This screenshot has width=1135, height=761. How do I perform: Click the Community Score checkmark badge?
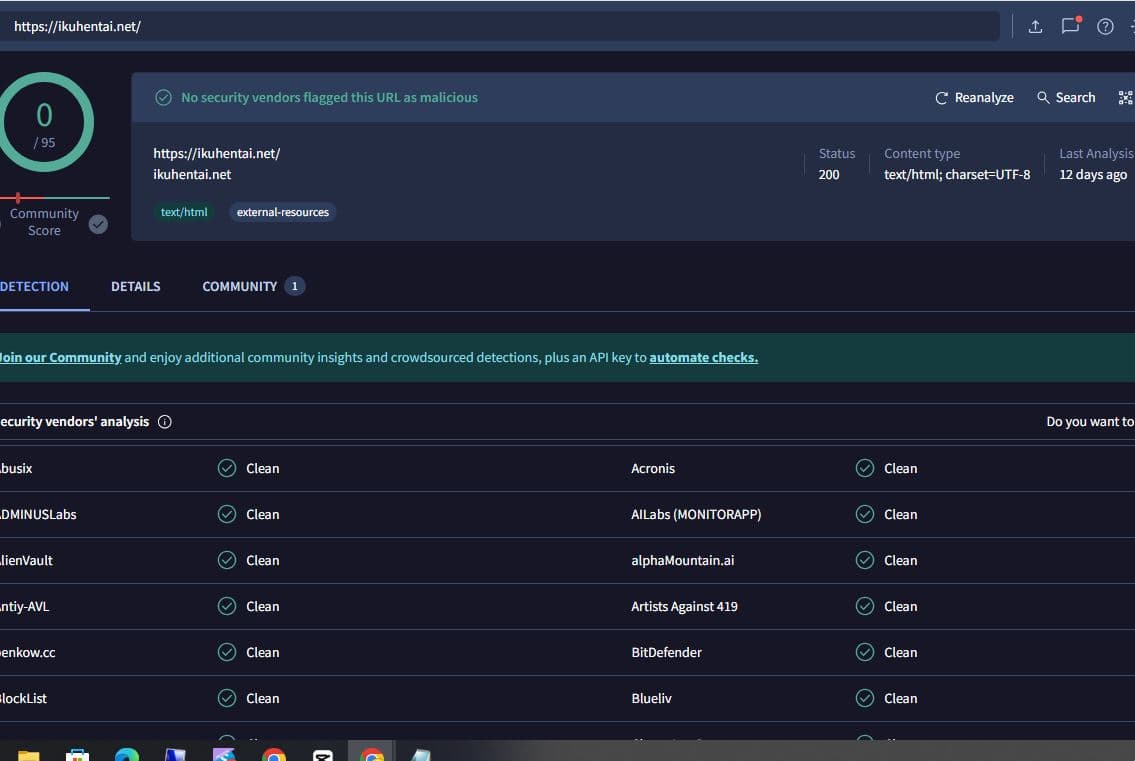(x=98, y=224)
